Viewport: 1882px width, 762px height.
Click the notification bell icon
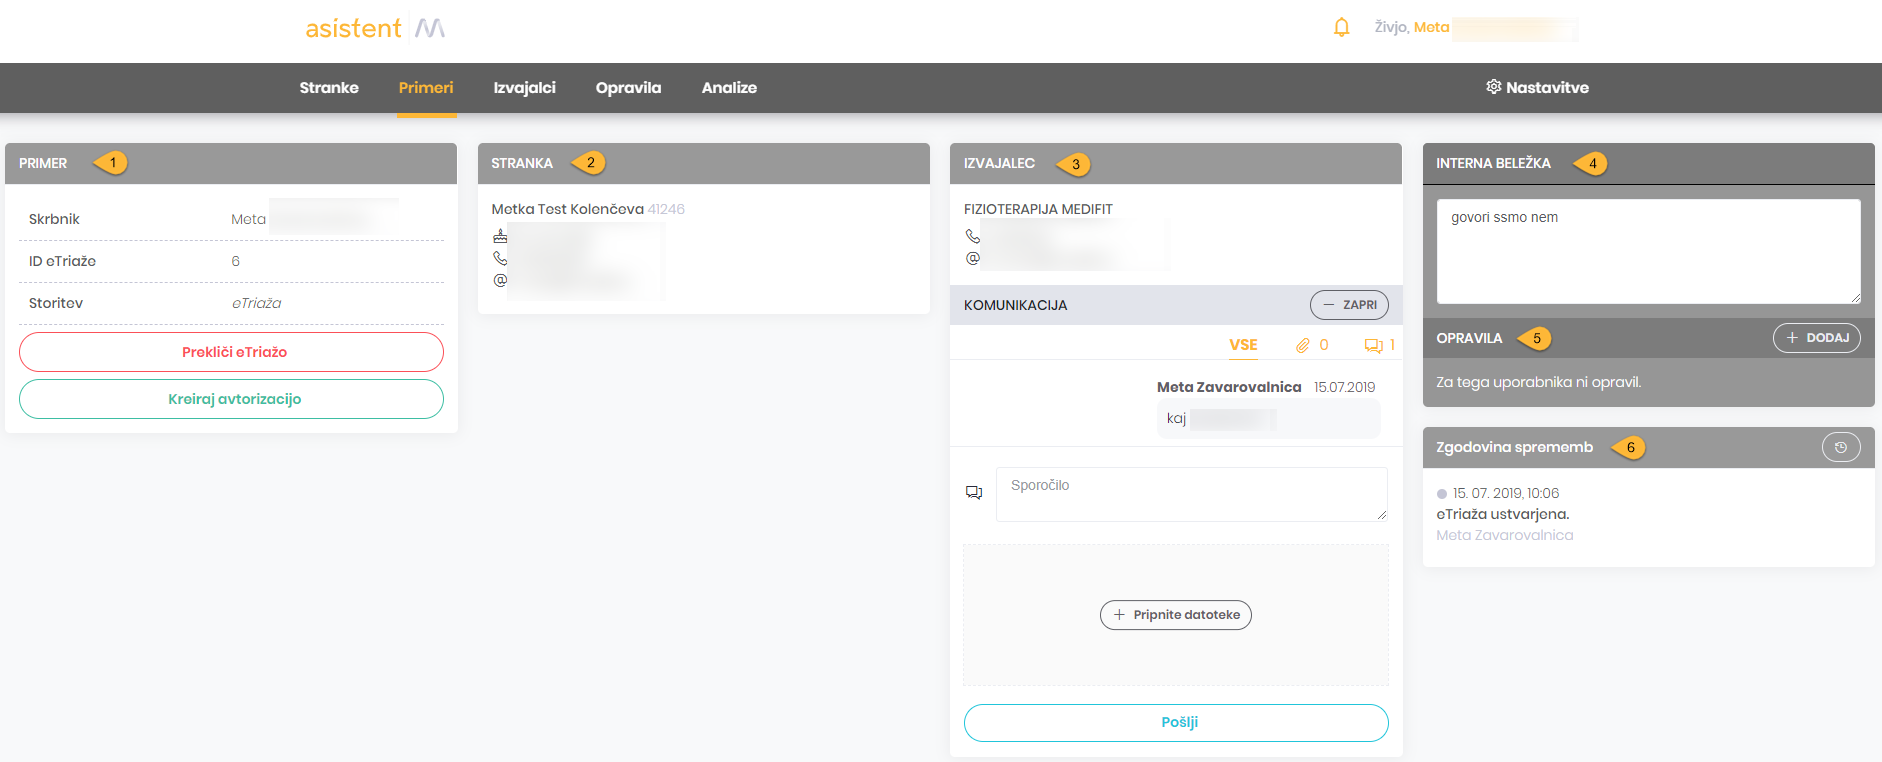[1341, 28]
